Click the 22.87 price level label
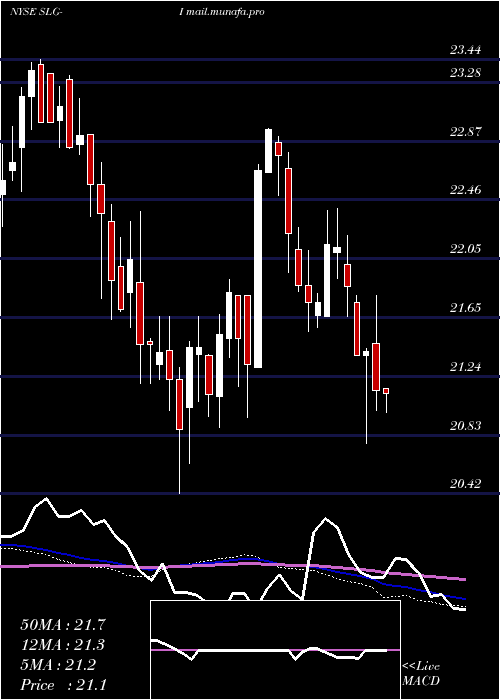Screen dimensions: 500x700 (x=465, y=132)
